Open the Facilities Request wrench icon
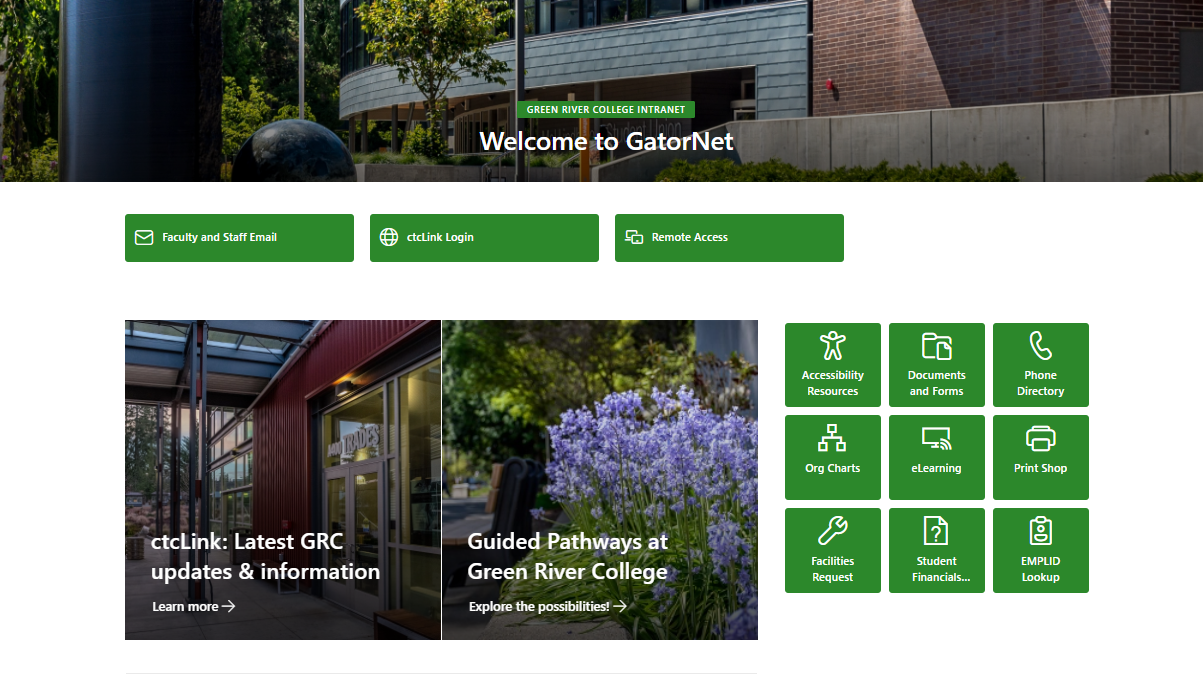 pyautogui.click(x=832, y=531)
